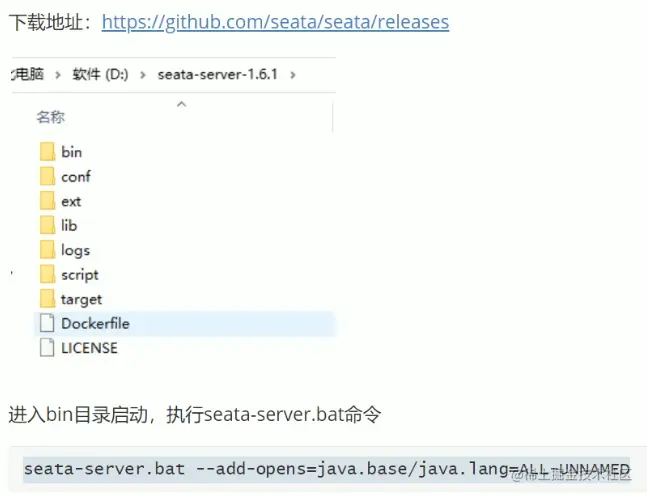647x497 pixels.
Task: Click the 电脑 breadcrumb segment
Action: (x=28, y=74)
